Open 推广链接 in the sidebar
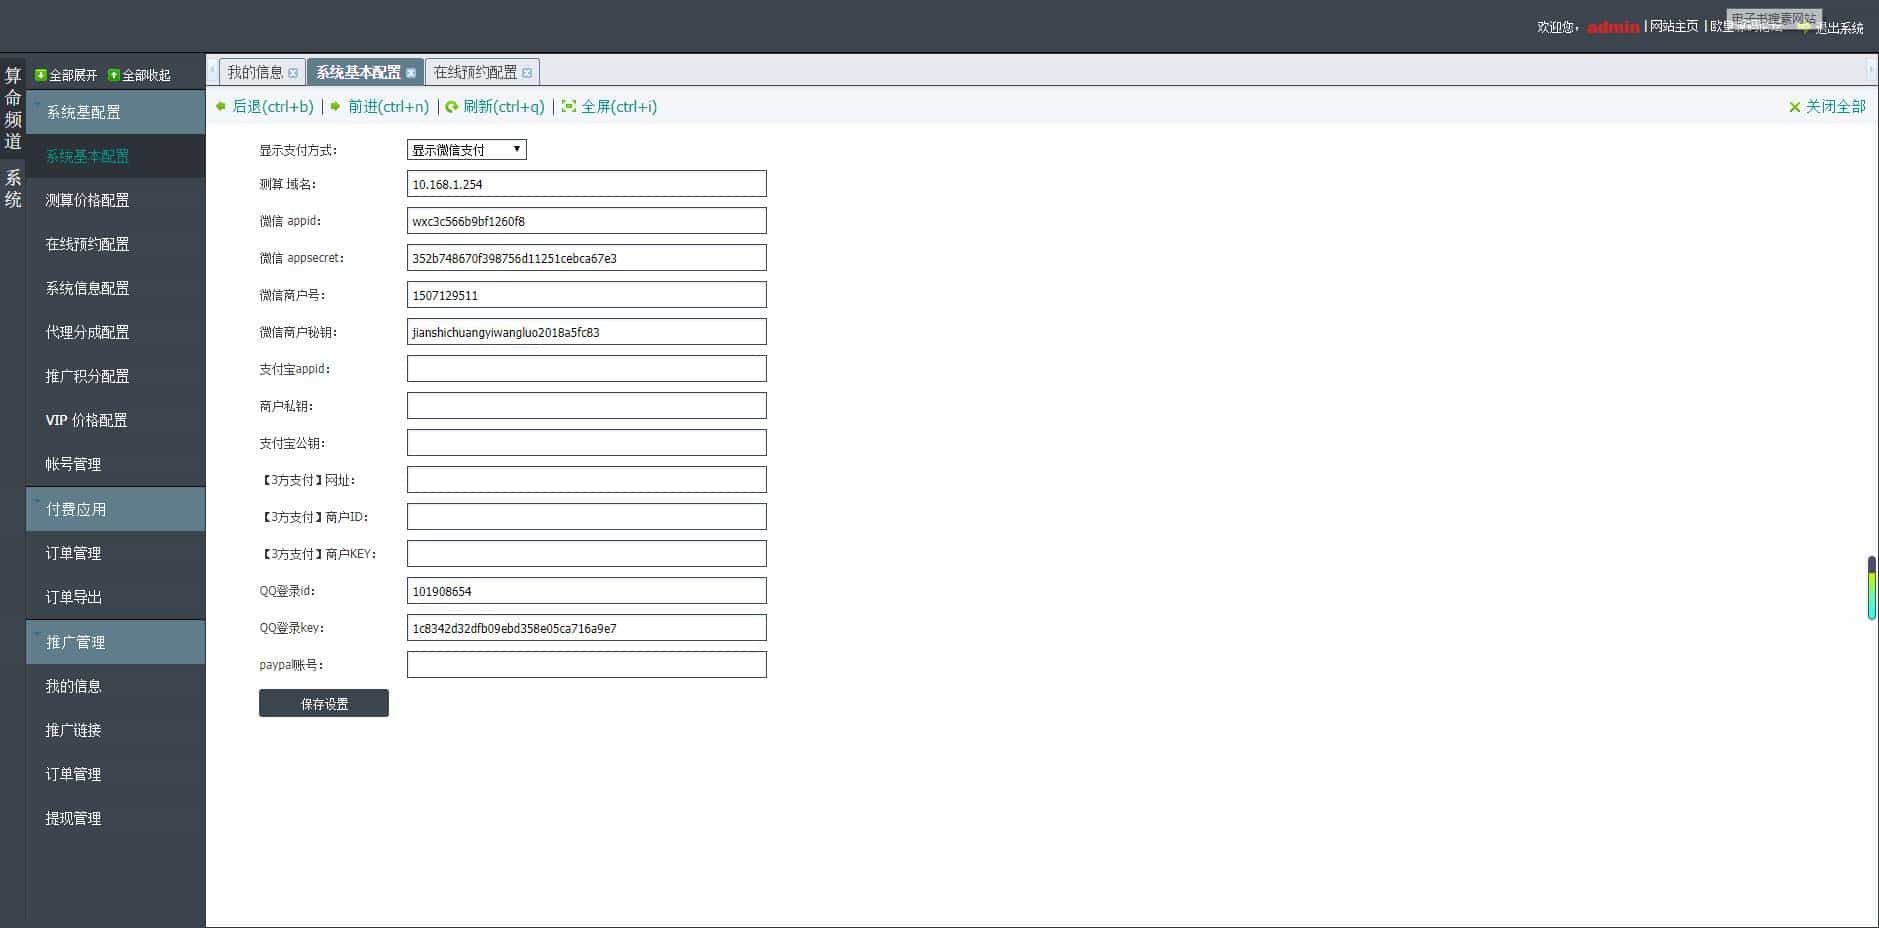The width and height of the screenshot is (1879, 928). [x=116, y=730]
